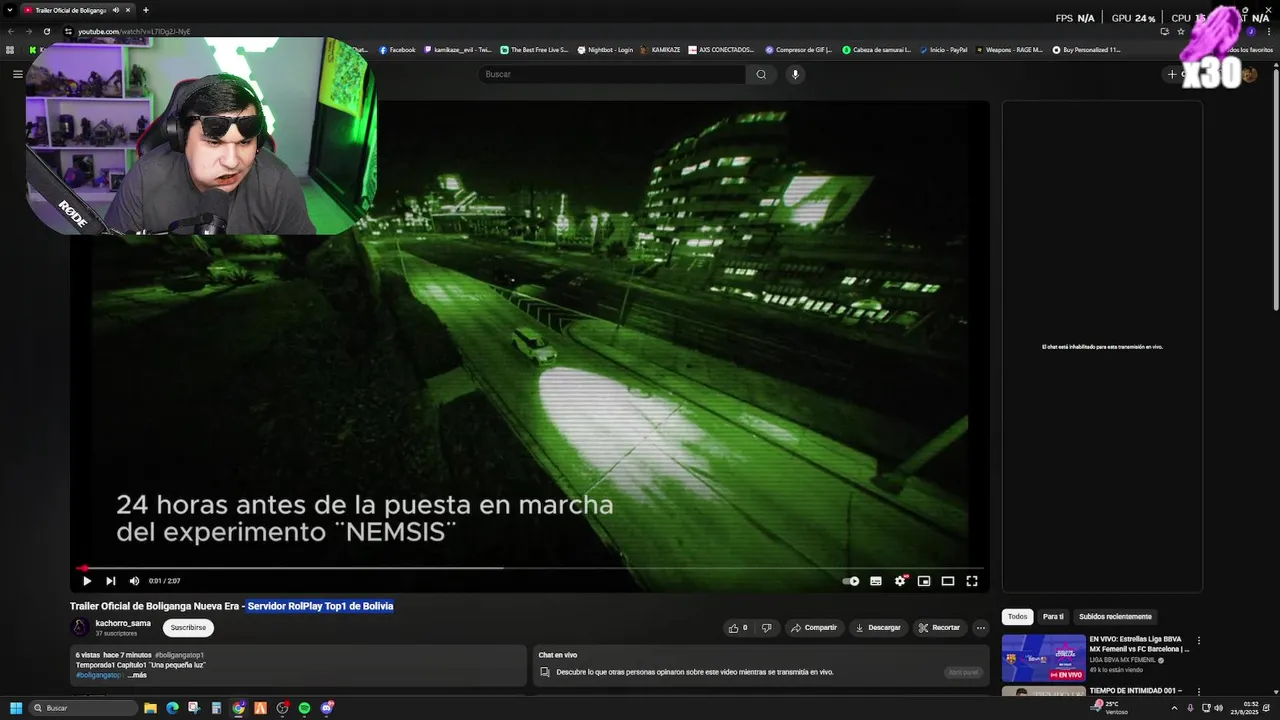
Task: Activate voice search microphone
Action: point(796,74)
